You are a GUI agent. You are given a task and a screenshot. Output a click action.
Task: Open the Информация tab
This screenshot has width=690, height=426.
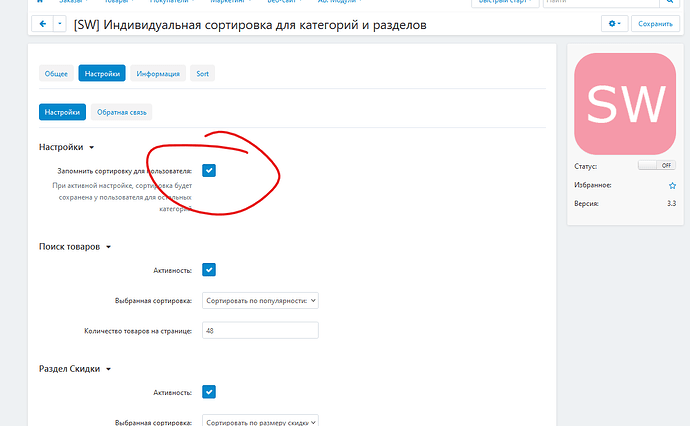pos(158,73)
